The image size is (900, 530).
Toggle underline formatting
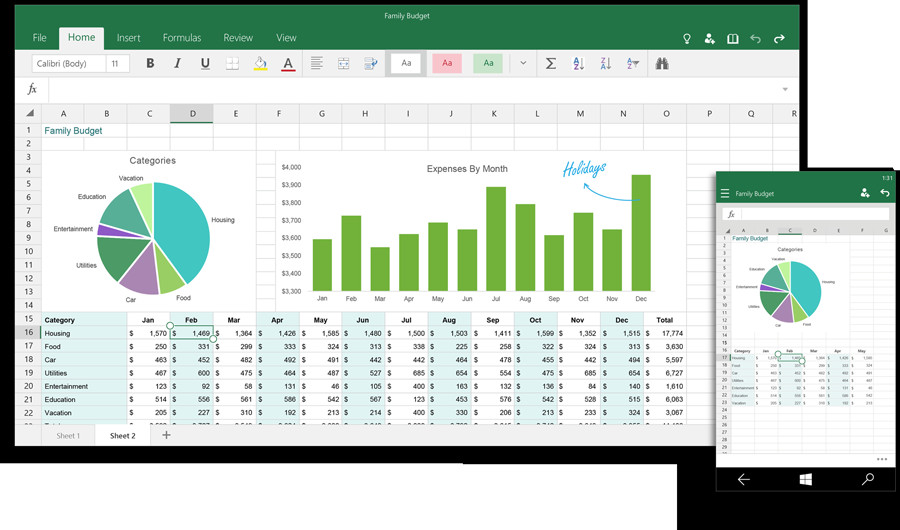205,64
